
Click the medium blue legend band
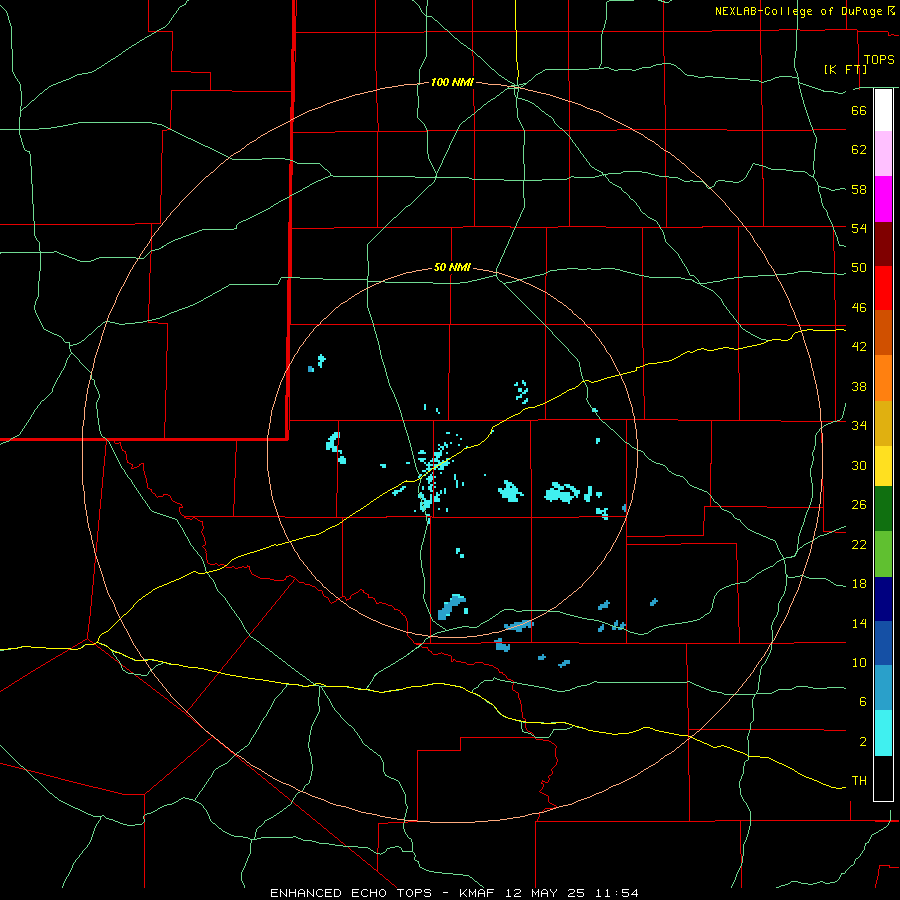tap(883, 643)
